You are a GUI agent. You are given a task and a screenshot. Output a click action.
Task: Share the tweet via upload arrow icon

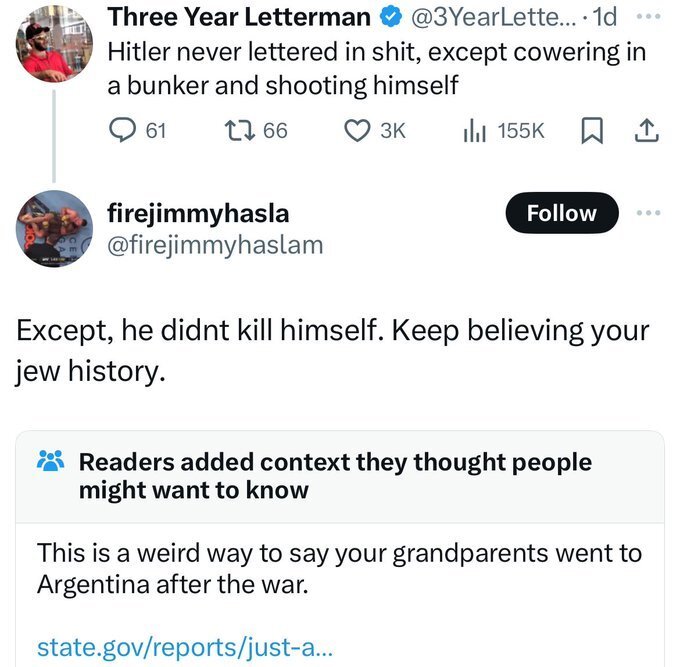[x=646, y=132]
